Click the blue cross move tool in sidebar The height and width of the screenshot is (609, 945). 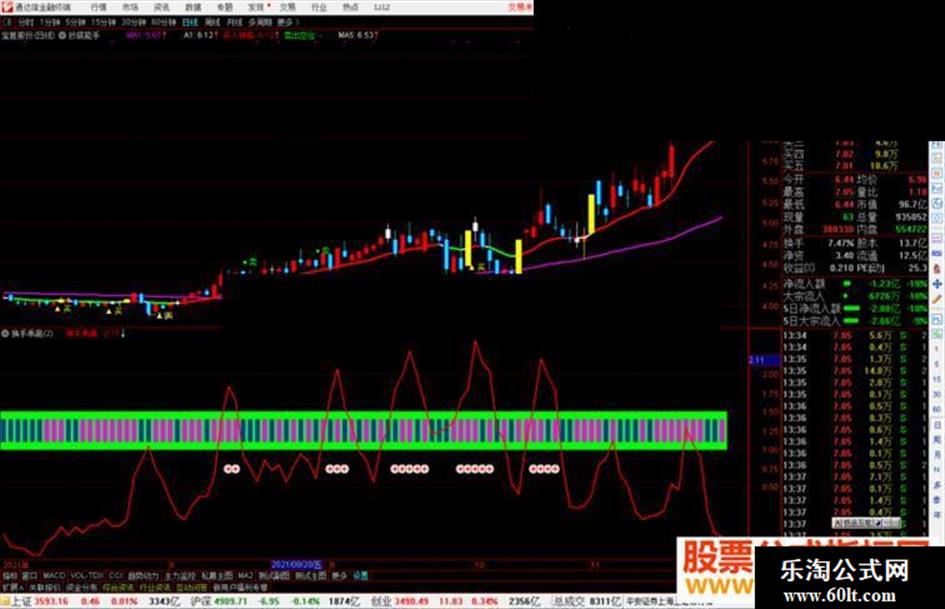click(x=937, y=283)
